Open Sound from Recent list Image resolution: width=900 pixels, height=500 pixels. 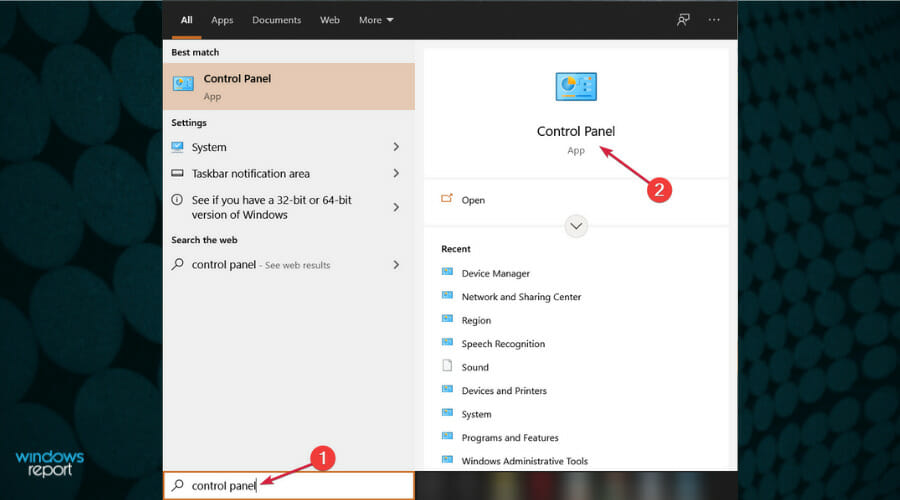(475, 367)
